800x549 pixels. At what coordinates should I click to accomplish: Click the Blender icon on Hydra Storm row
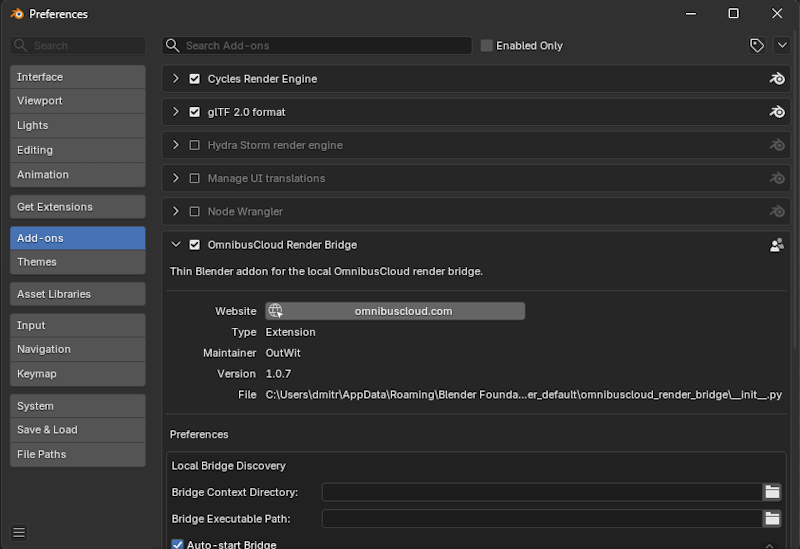point(777,145)
